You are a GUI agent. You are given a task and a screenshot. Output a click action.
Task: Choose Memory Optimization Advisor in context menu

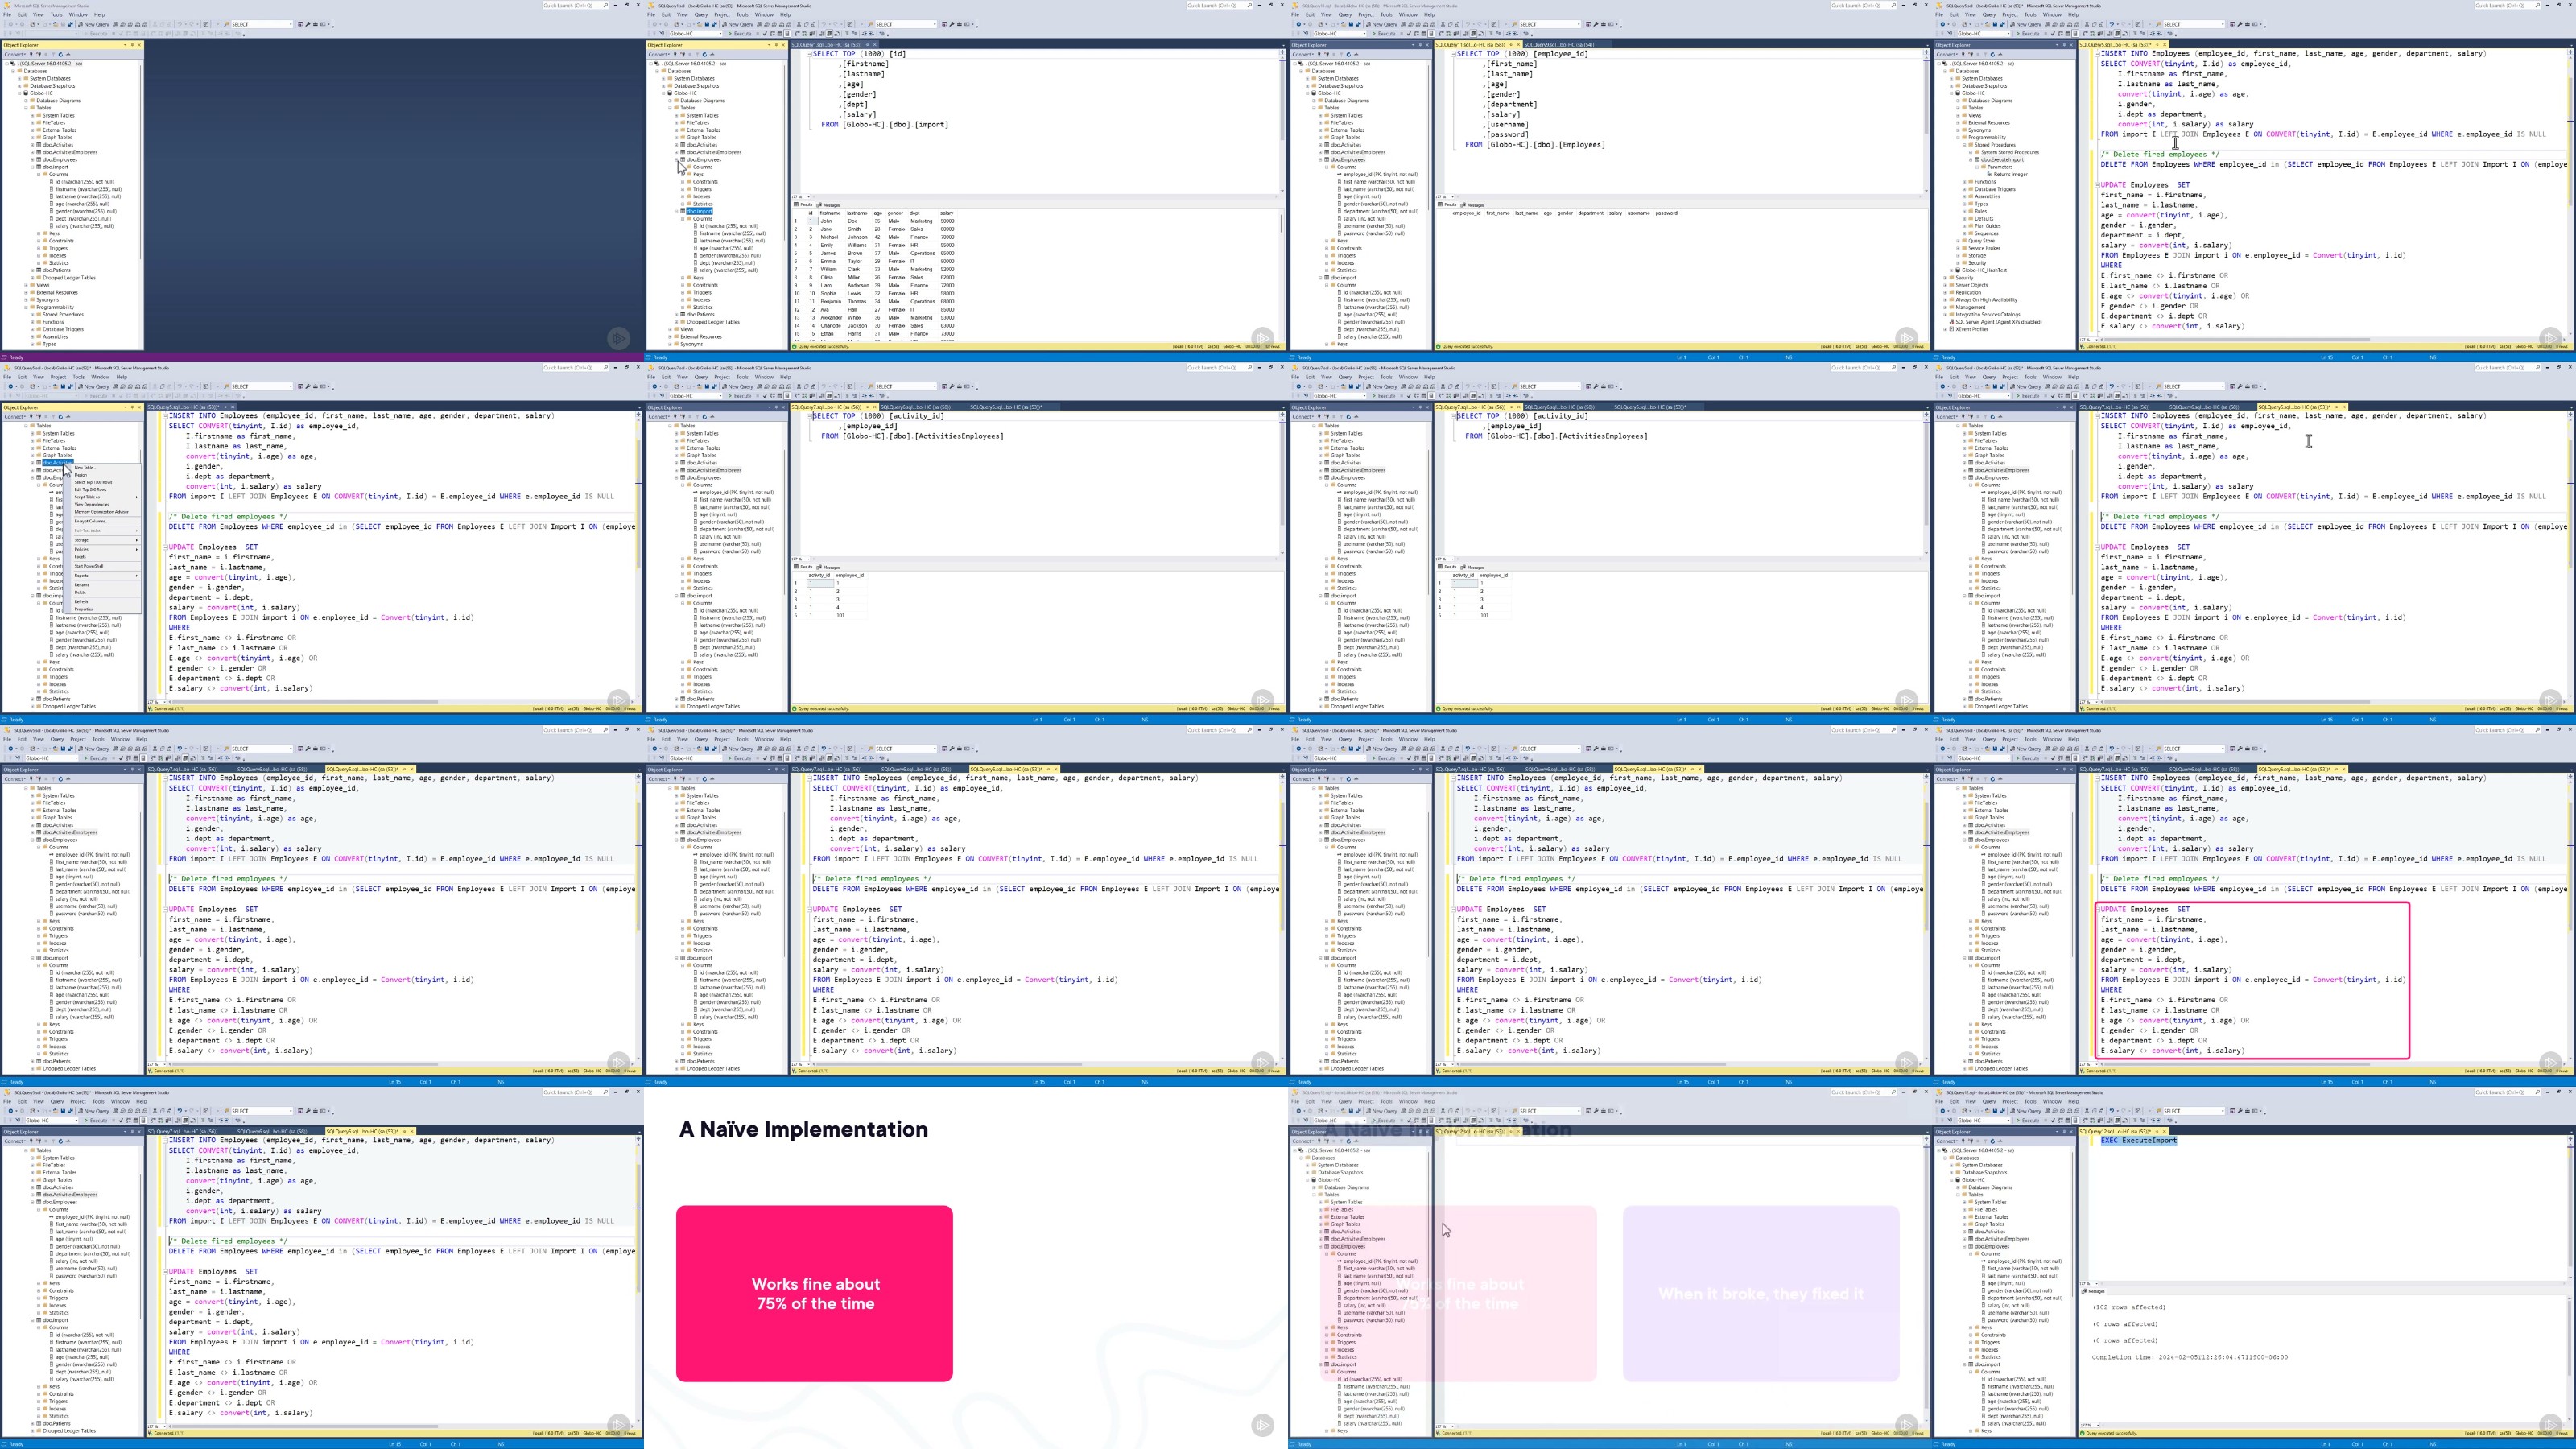point(104,512)
